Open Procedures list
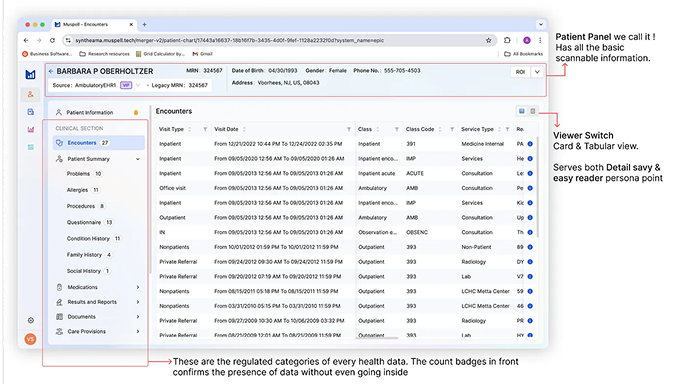Screen dimensions: 680x385 (86, 206)
